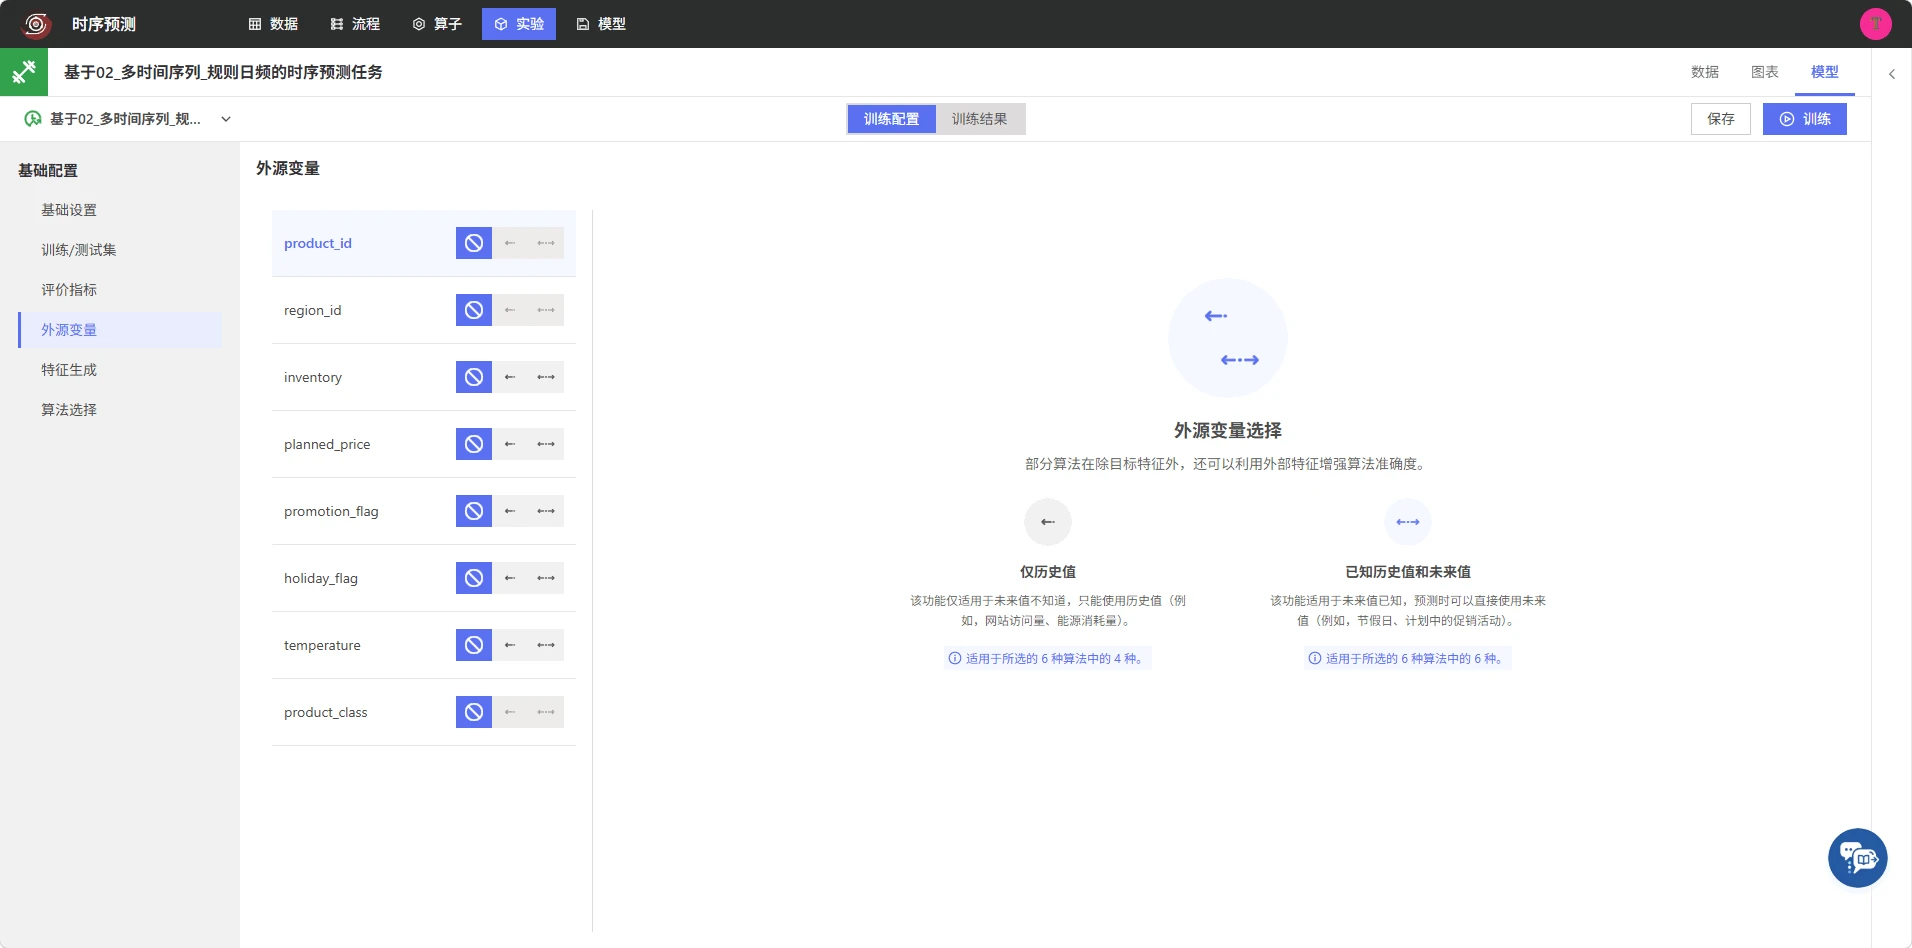Viewport: 1912px width, 948px height.
Task: Open the 算子 top navigation menu
Action: [437, 24]
